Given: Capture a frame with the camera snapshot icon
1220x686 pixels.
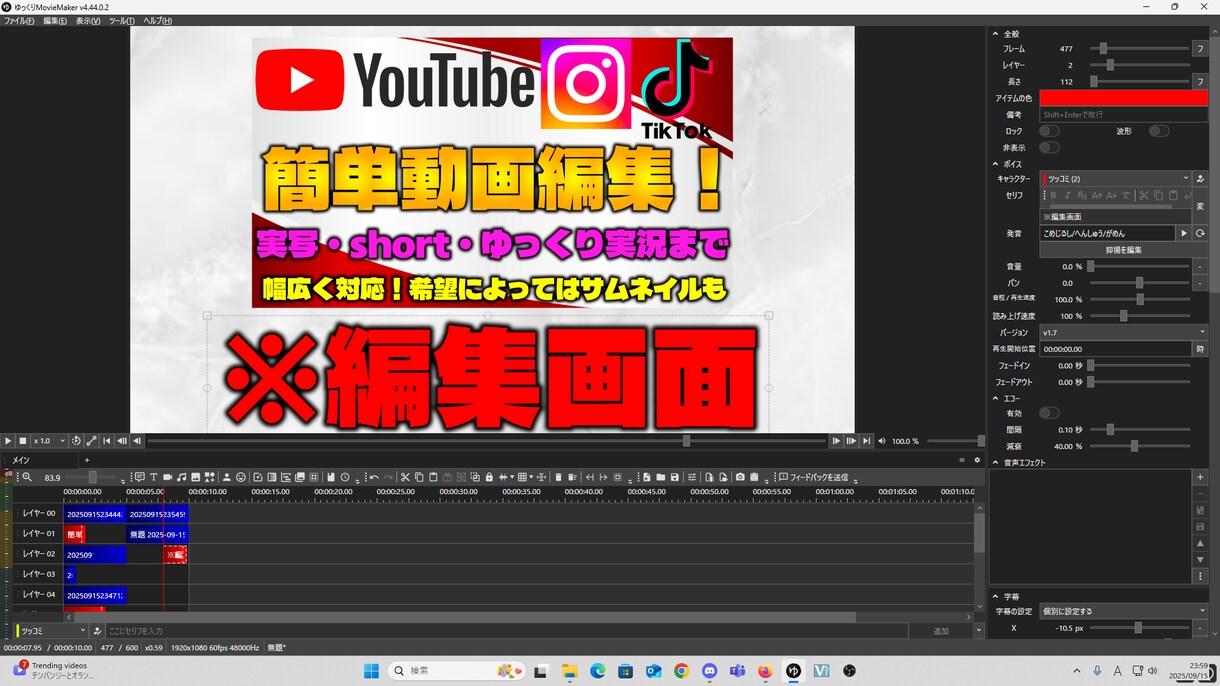Looking at the screenshot, I should (x=740, y=477).
